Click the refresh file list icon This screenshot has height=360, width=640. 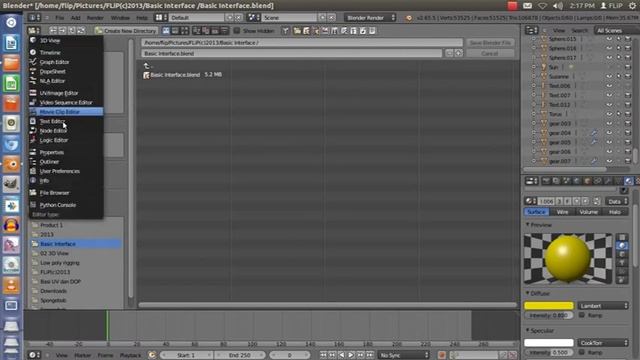coord(81,31)
